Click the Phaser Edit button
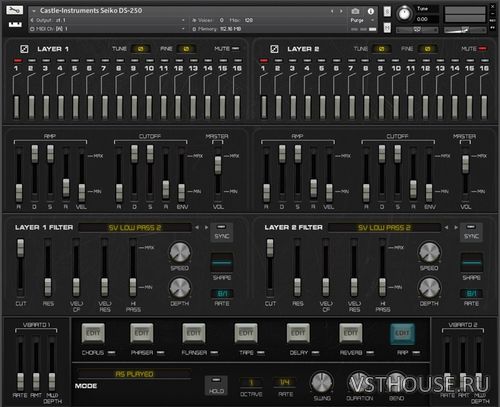Viewport: 500px width, 407px height. tap(142, 333)
